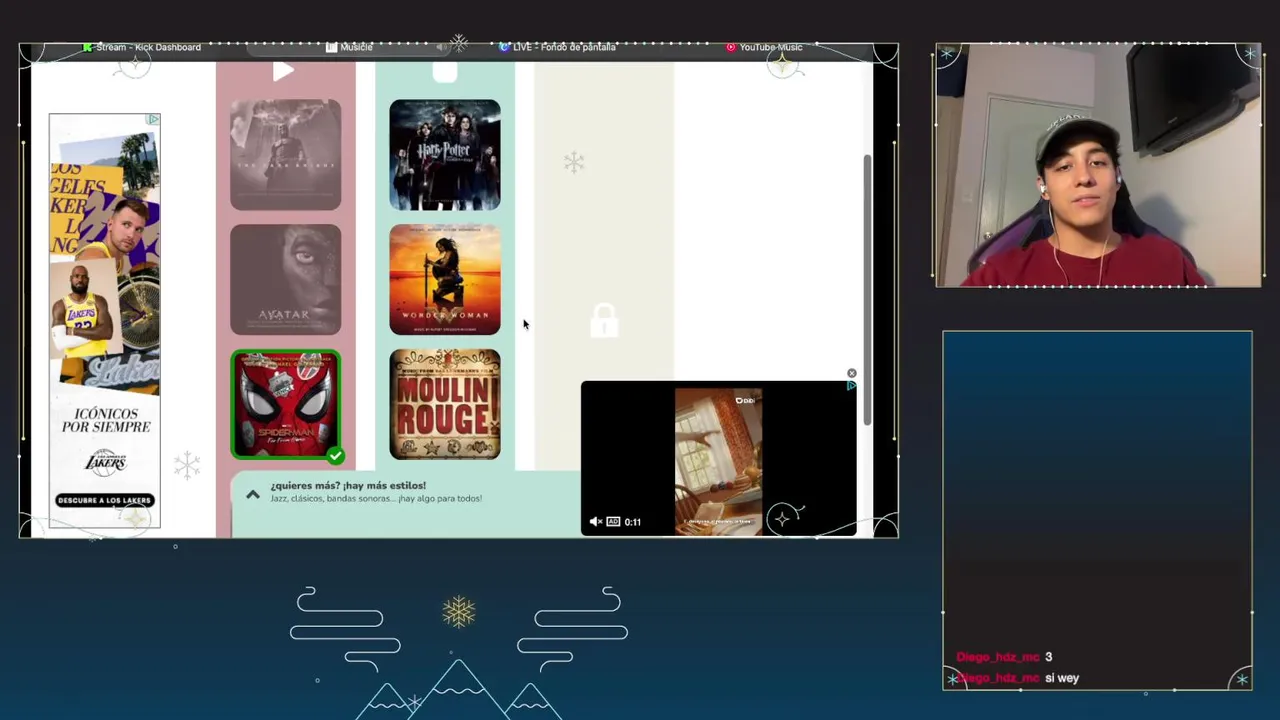The height and width of the screenshot is (720, 1280).
Task: Click the AdChoices icon on the video ad
Action: 851,386
